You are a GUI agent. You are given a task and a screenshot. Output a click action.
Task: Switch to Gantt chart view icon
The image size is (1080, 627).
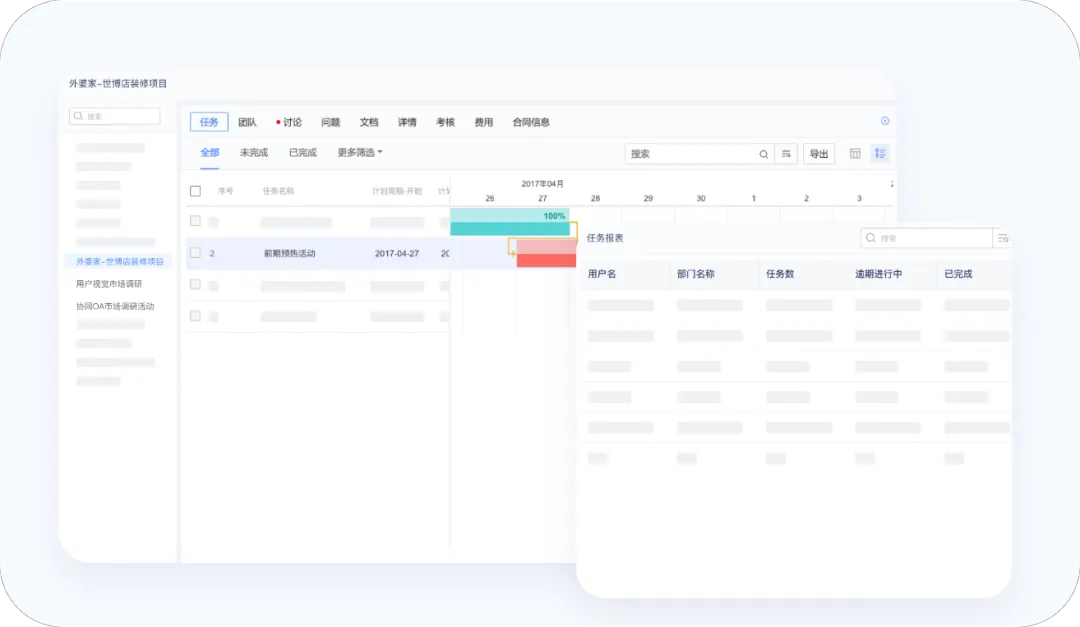(880, 154)
